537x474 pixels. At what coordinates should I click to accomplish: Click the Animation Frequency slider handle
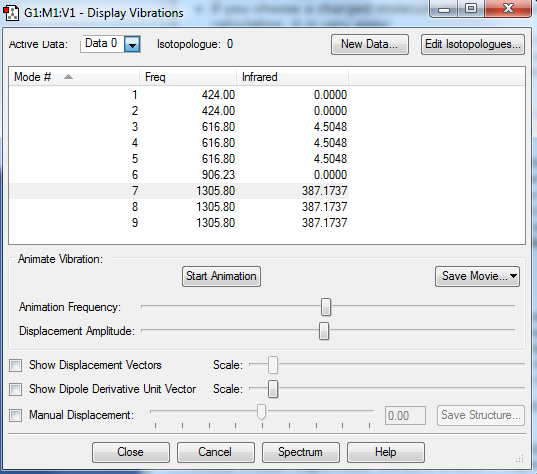326,307
